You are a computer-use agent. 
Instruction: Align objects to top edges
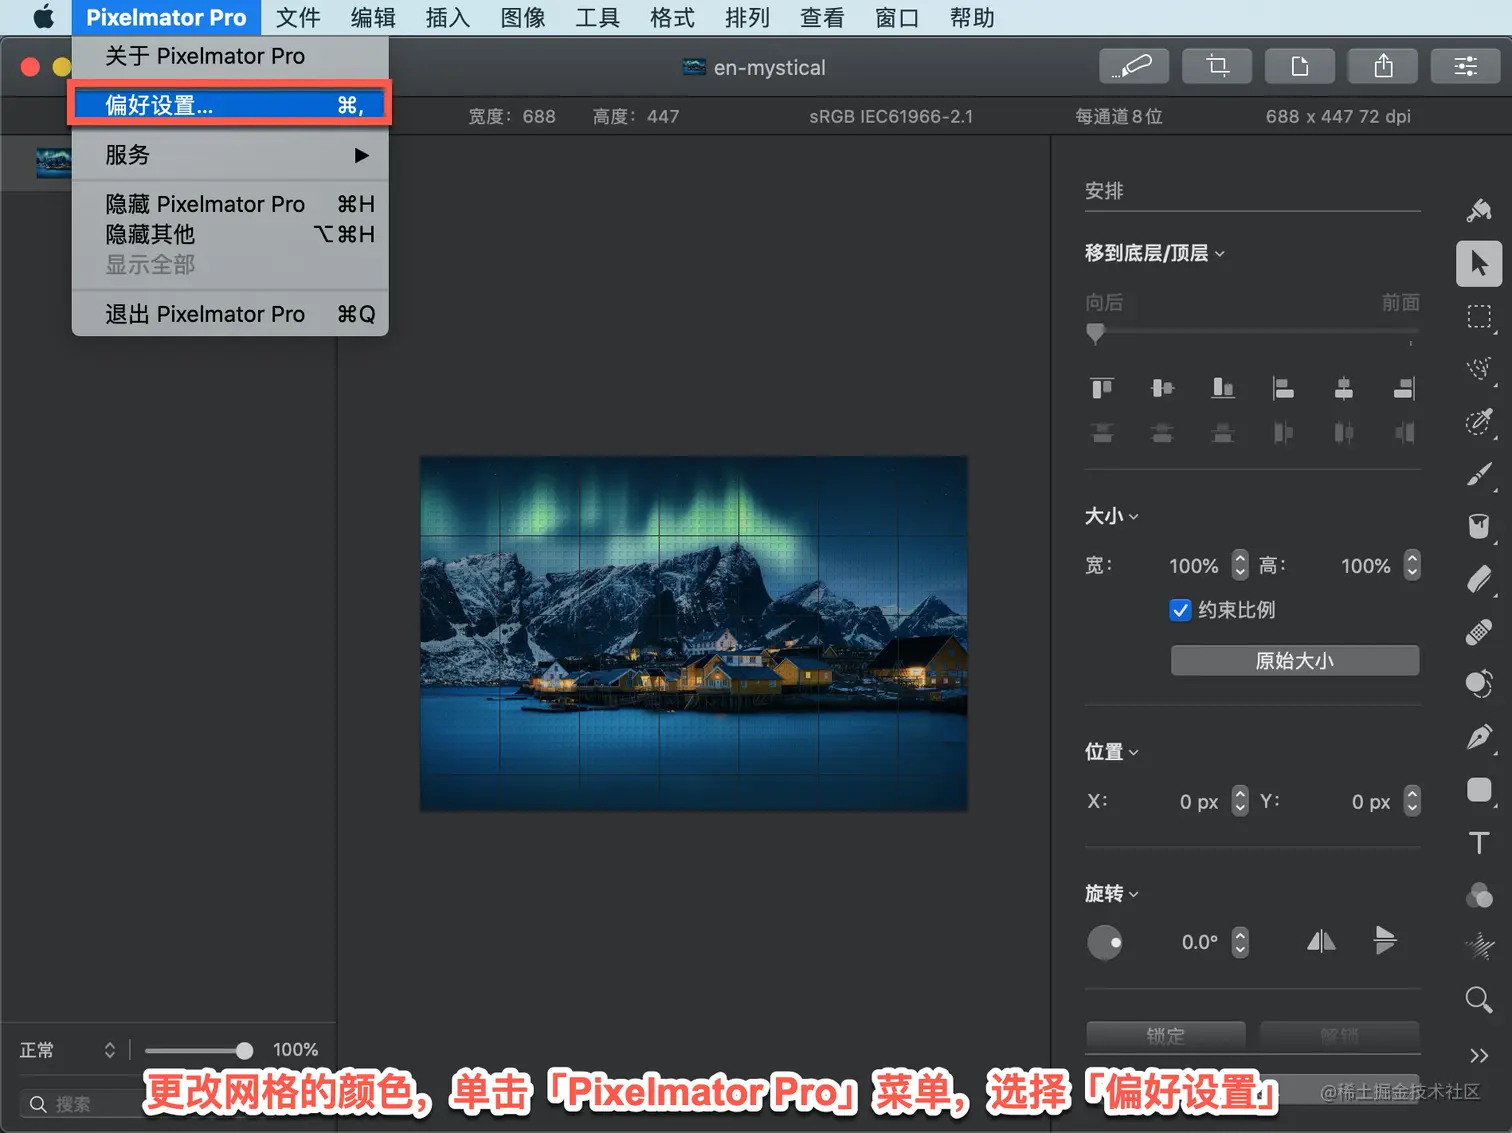[x=1102, y=388]
